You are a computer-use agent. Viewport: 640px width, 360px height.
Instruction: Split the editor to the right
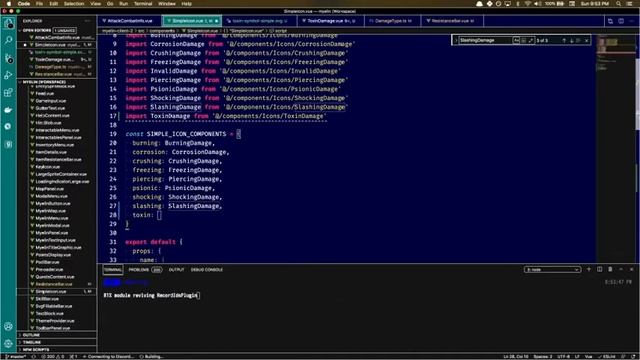tap(621, 21)
